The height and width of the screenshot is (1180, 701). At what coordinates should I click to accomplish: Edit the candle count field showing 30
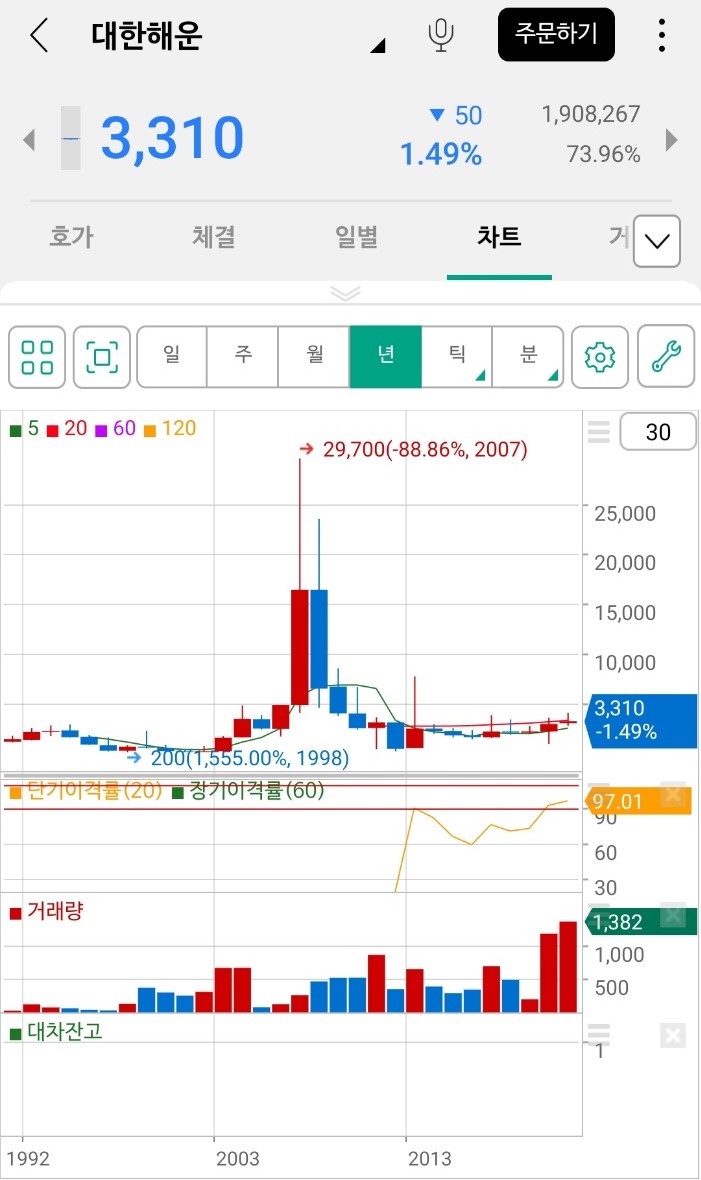[657, 432]
